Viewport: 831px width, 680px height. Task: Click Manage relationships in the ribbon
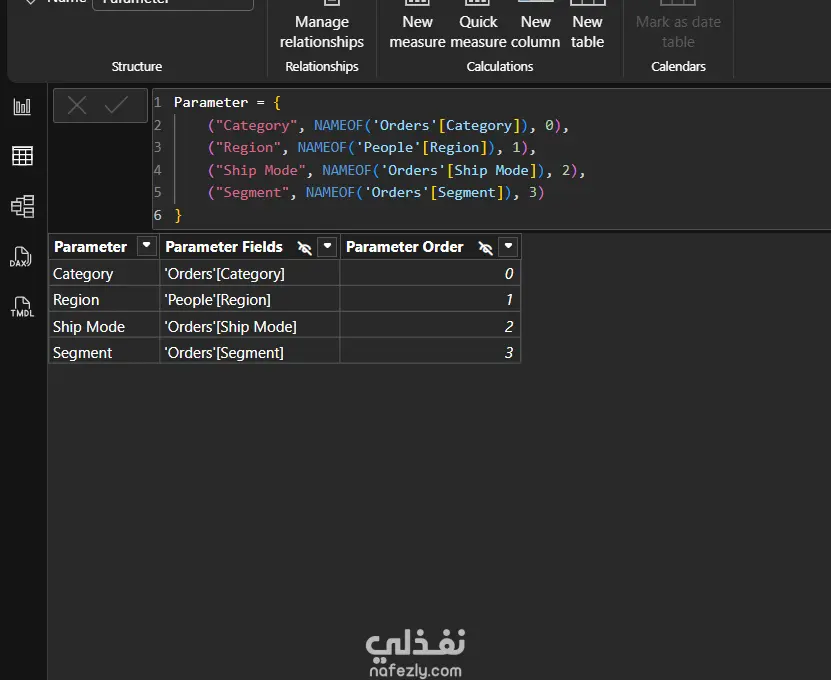point(322,27)
